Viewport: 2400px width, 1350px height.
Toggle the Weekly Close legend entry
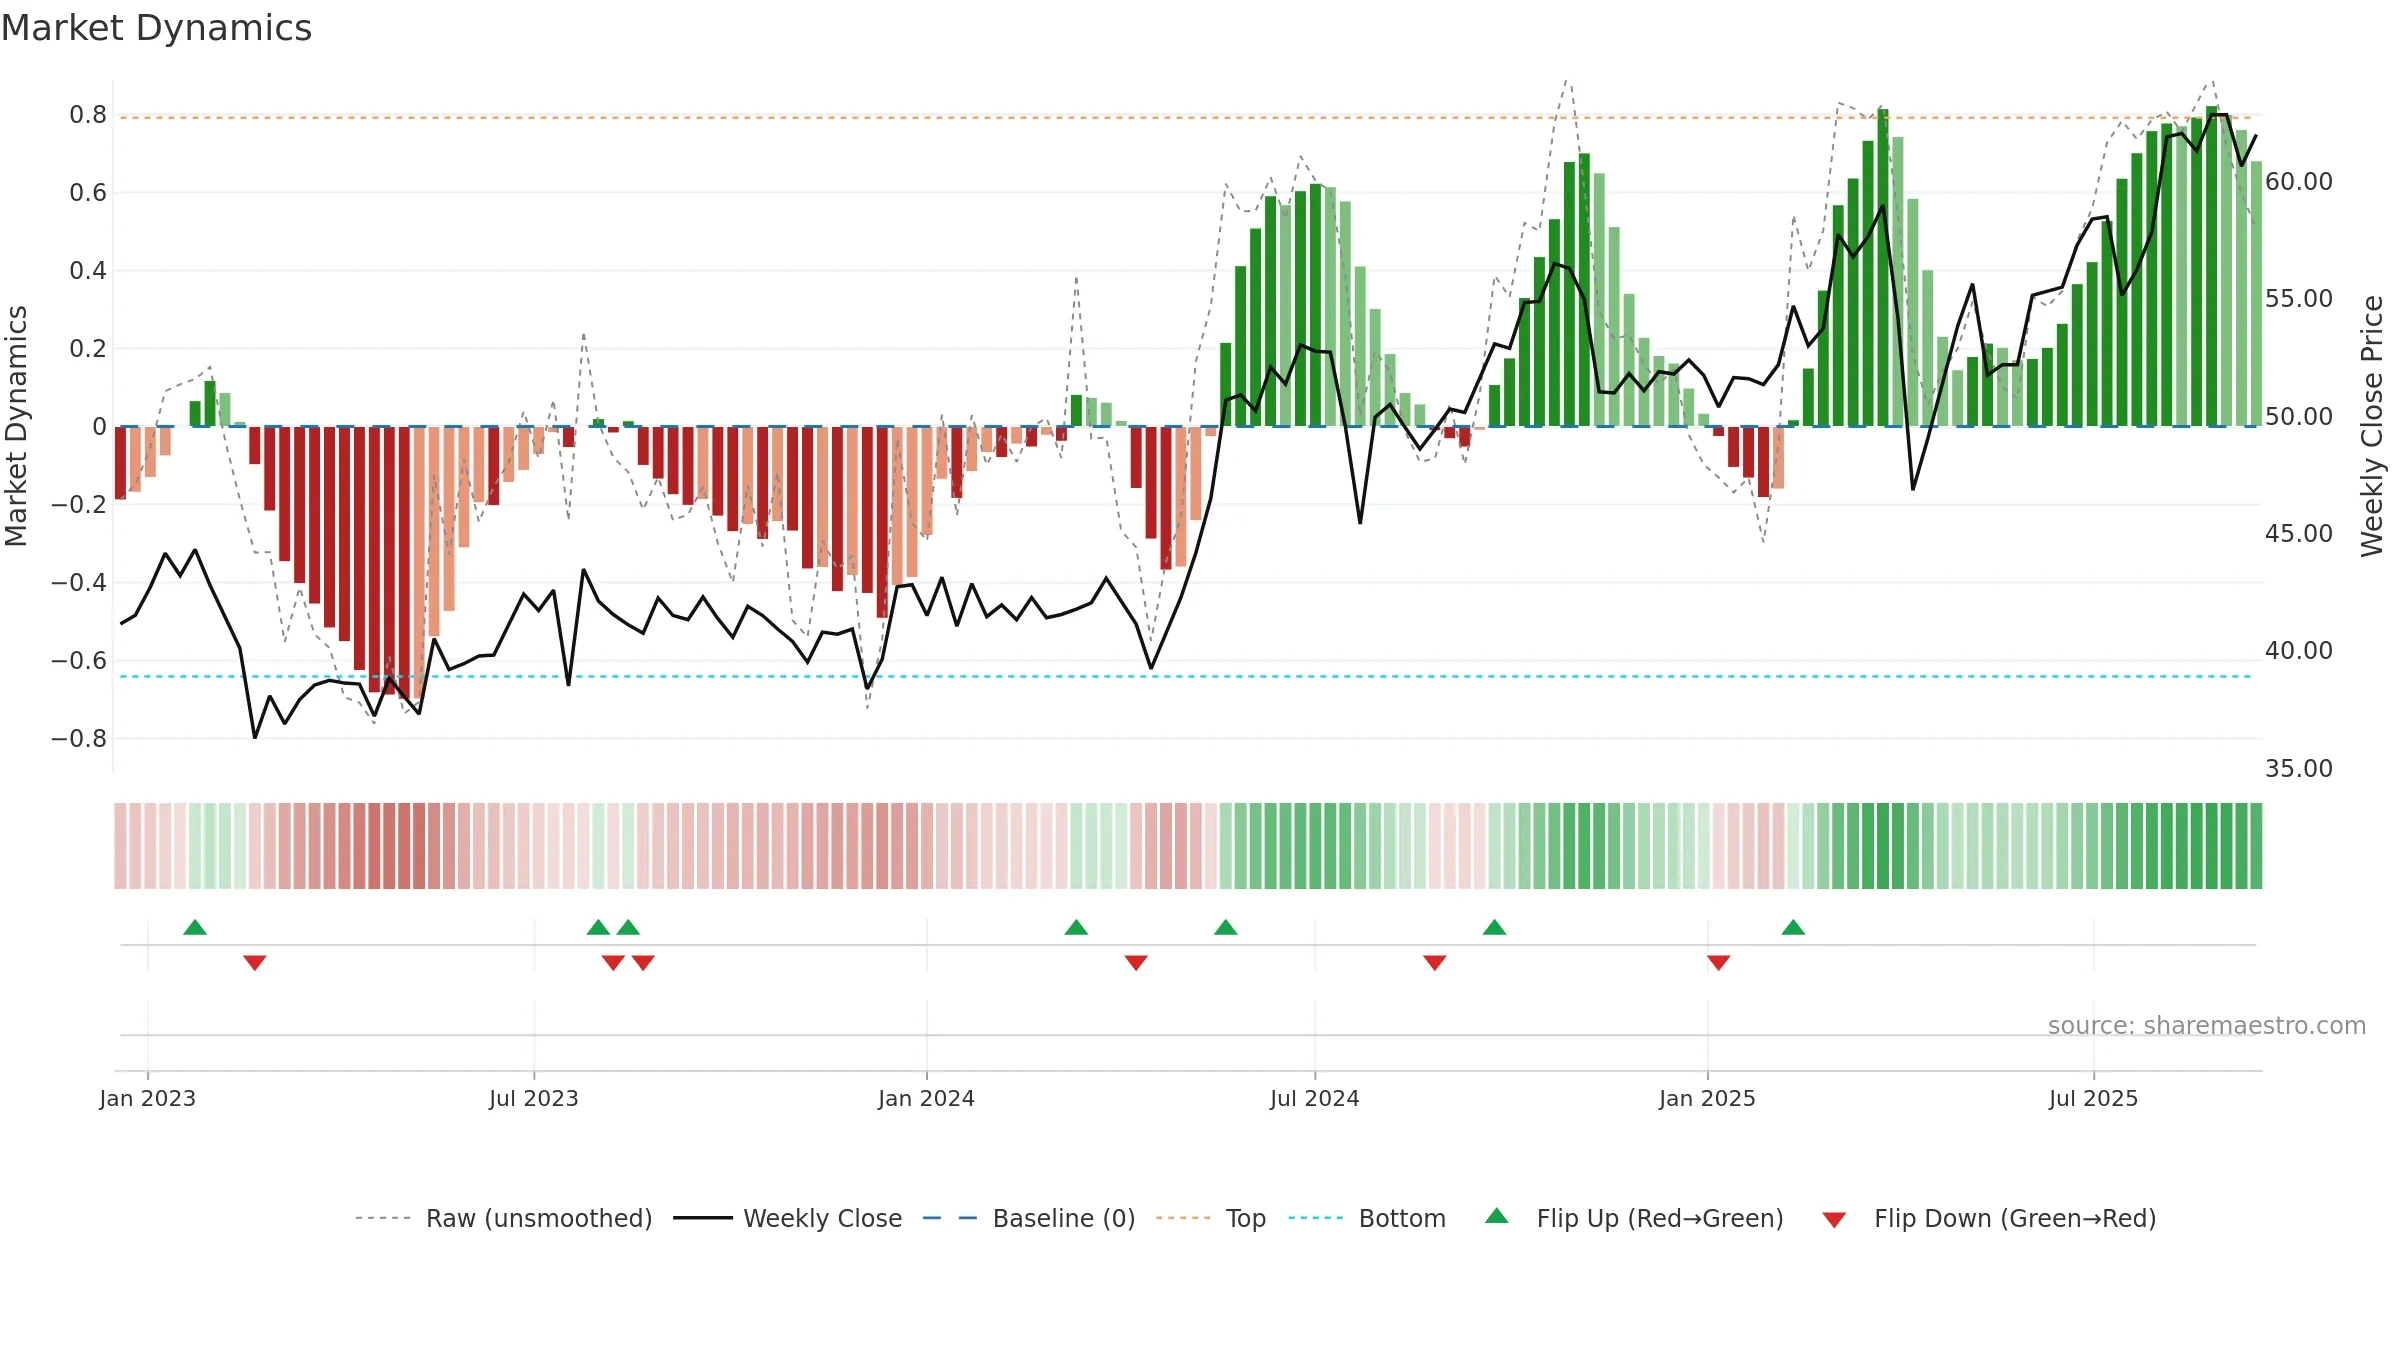pos(788,1218)
